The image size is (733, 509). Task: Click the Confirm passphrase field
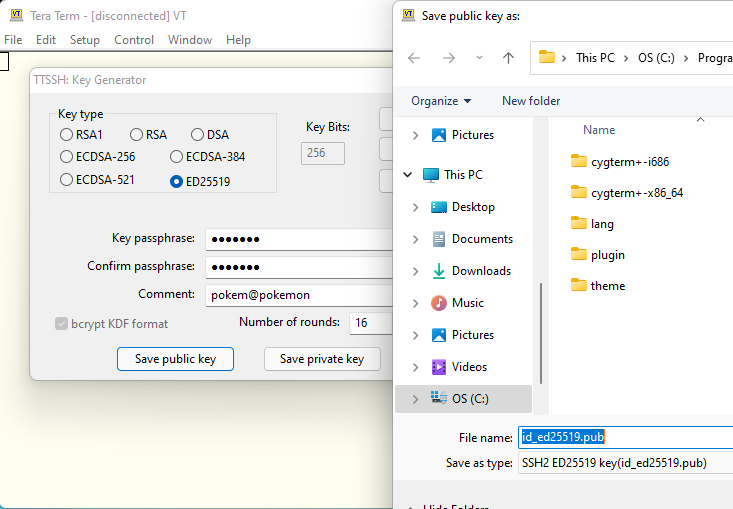click(x=299, y=267)
